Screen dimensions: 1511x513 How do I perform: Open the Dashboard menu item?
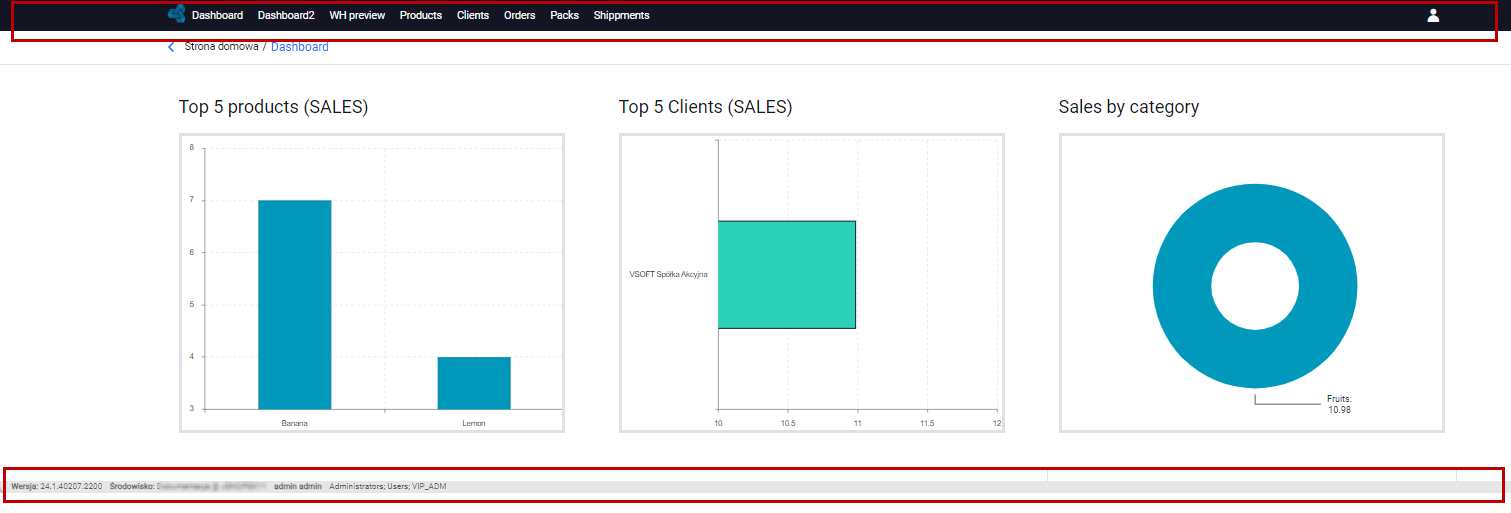[x=217, y=15]
